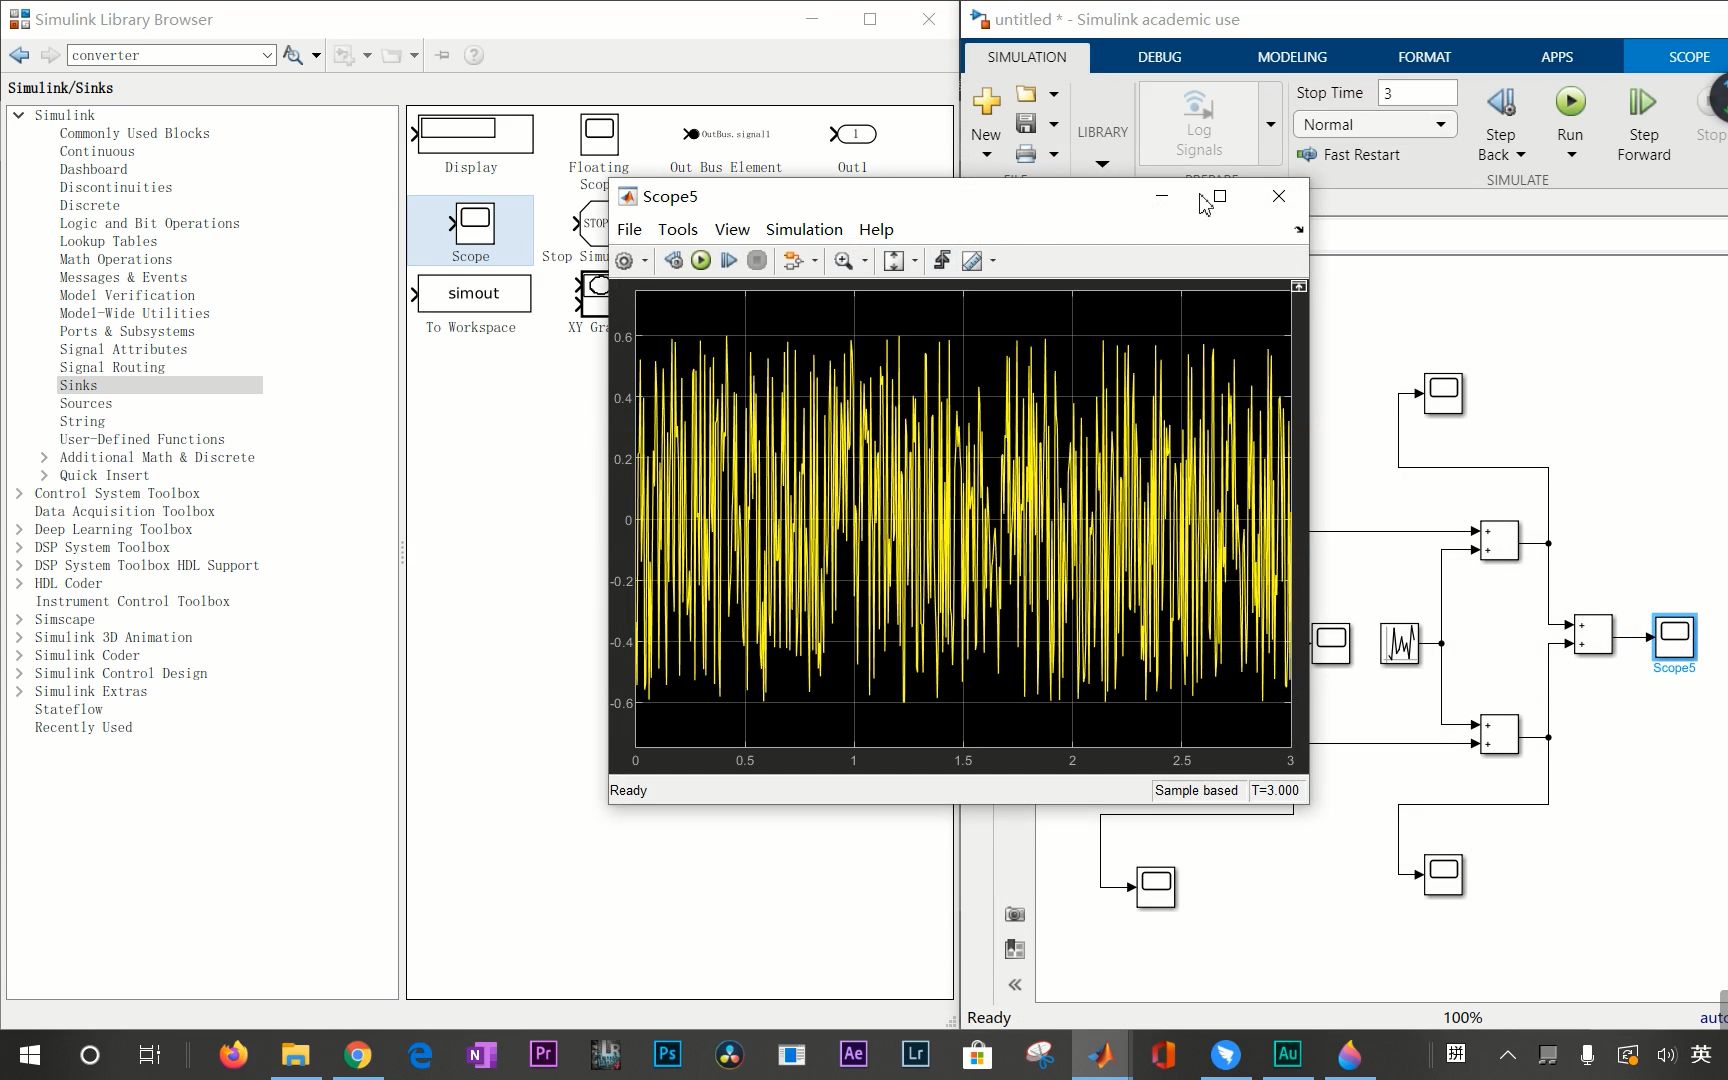Select Out1 block in Library Browser
The height and width of the screenshot is (1080, 1728).
[853, 146]
